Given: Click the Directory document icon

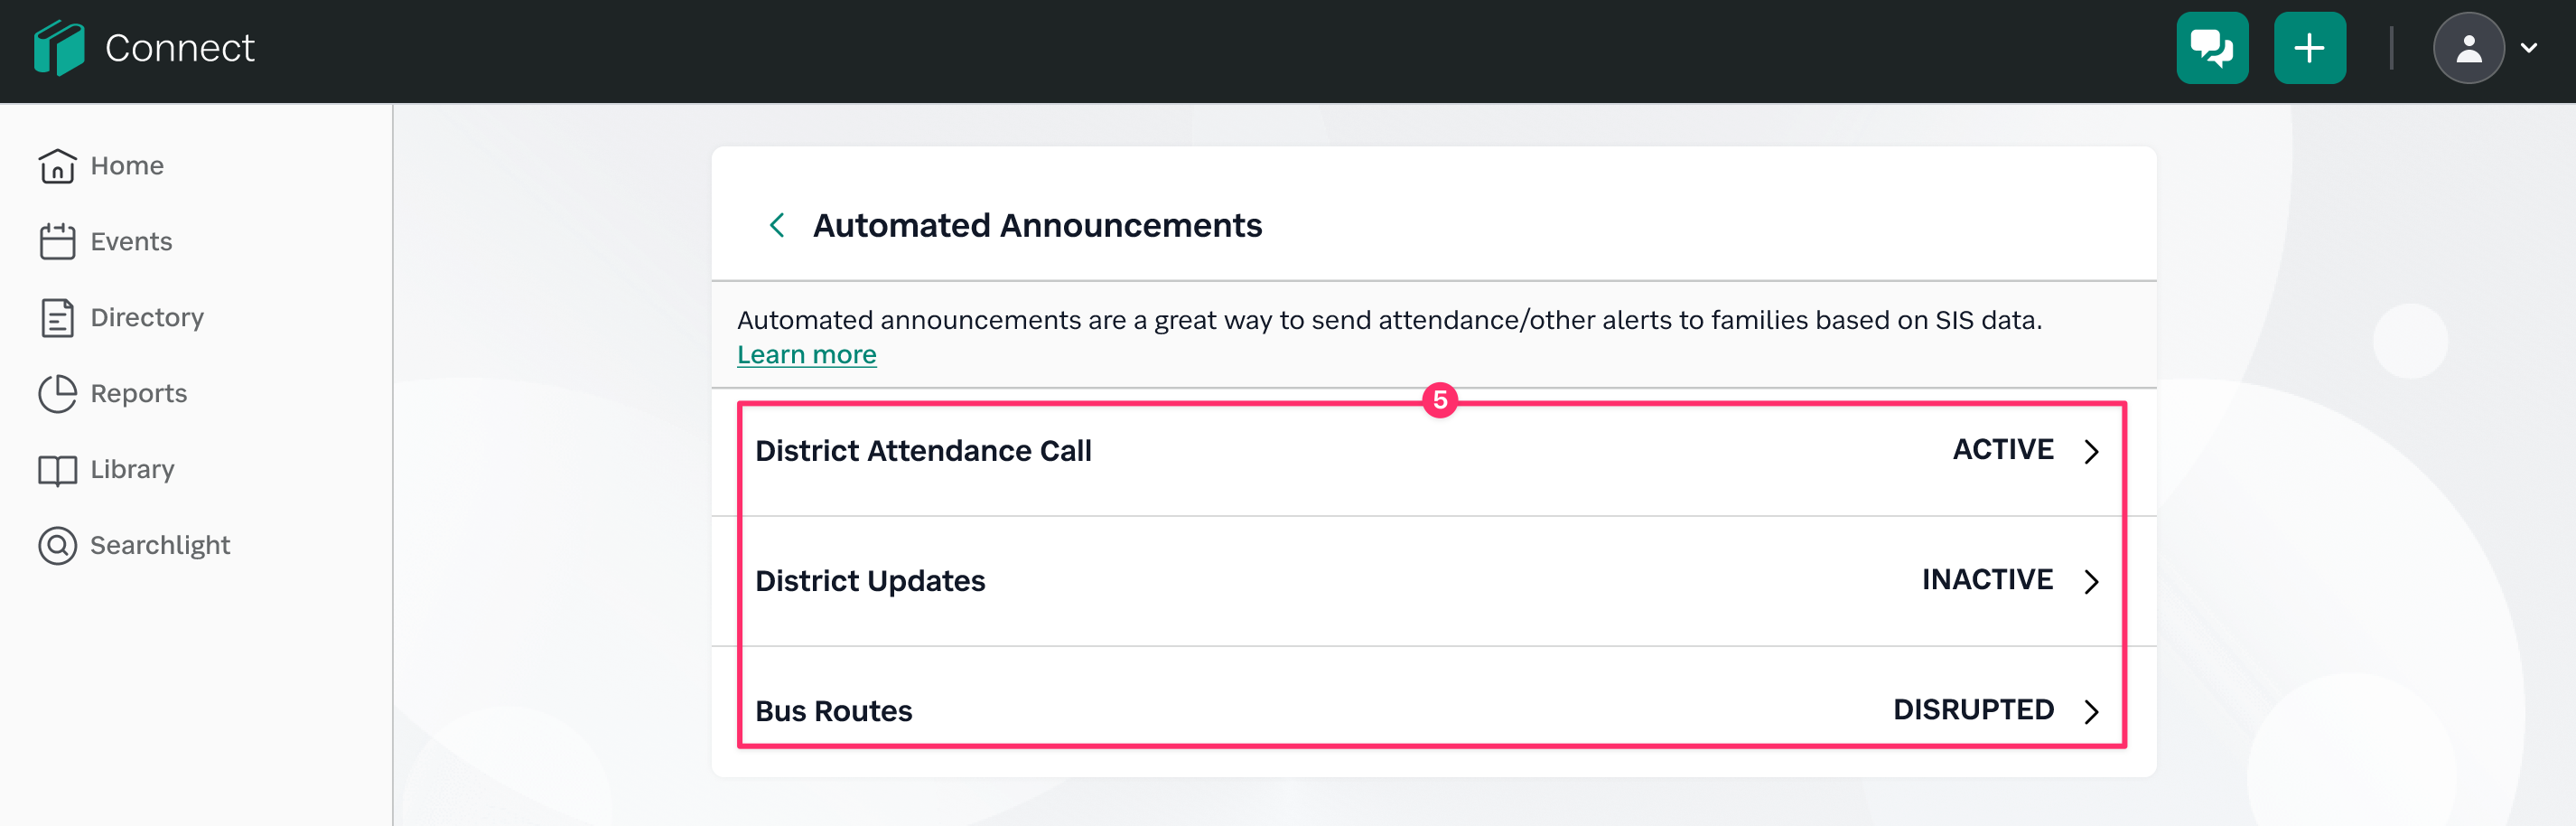Looking at the screenshot, I should [x=57, y=318].
